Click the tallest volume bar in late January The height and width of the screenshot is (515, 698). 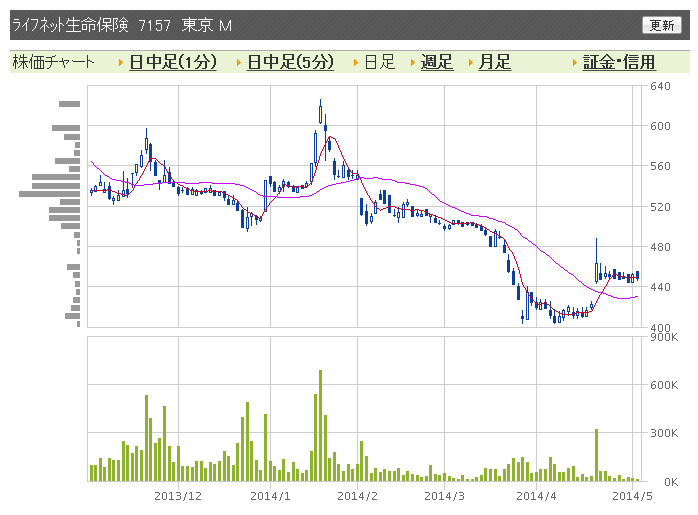coord(320,425)
